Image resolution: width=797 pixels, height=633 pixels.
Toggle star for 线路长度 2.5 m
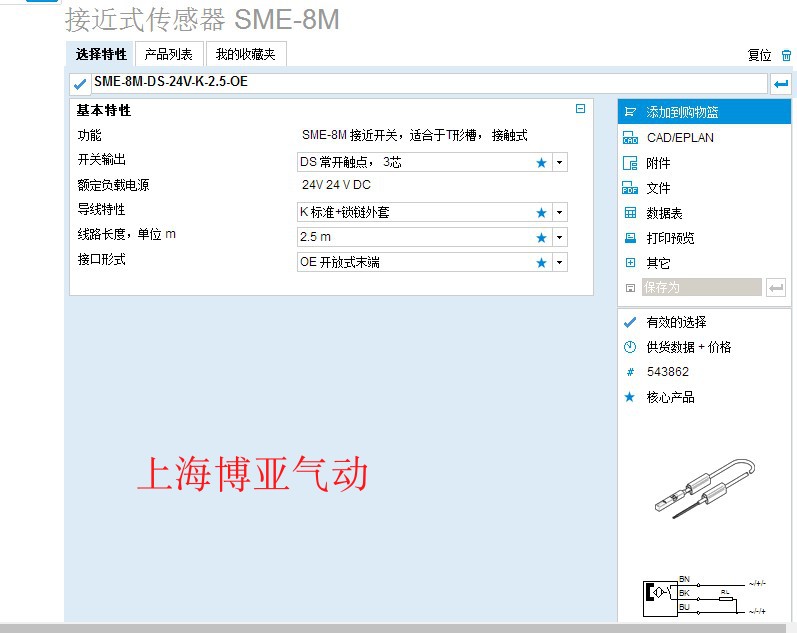click(x=541, y=237)
